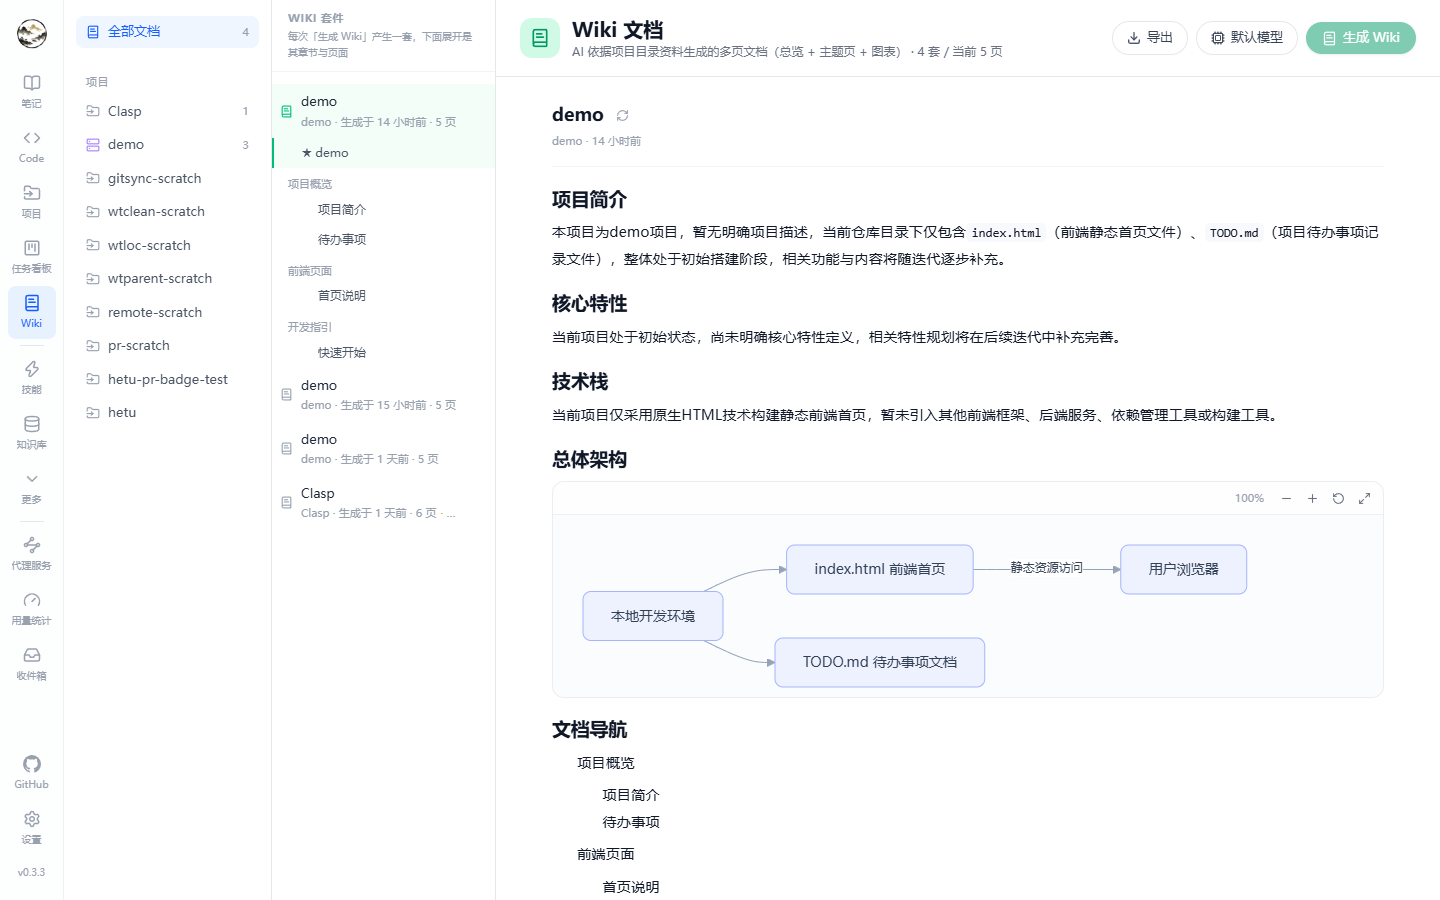Select the gitsync-scratch project
Screen dimensions: 1440x900
coord(167,178)
